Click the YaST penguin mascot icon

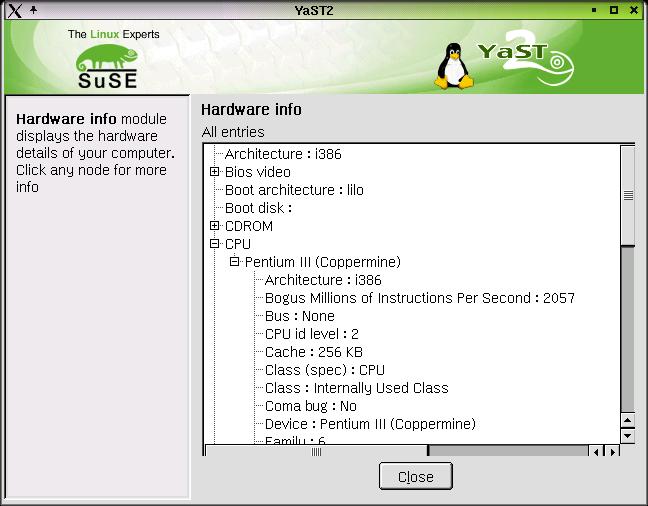coord(455,67)
